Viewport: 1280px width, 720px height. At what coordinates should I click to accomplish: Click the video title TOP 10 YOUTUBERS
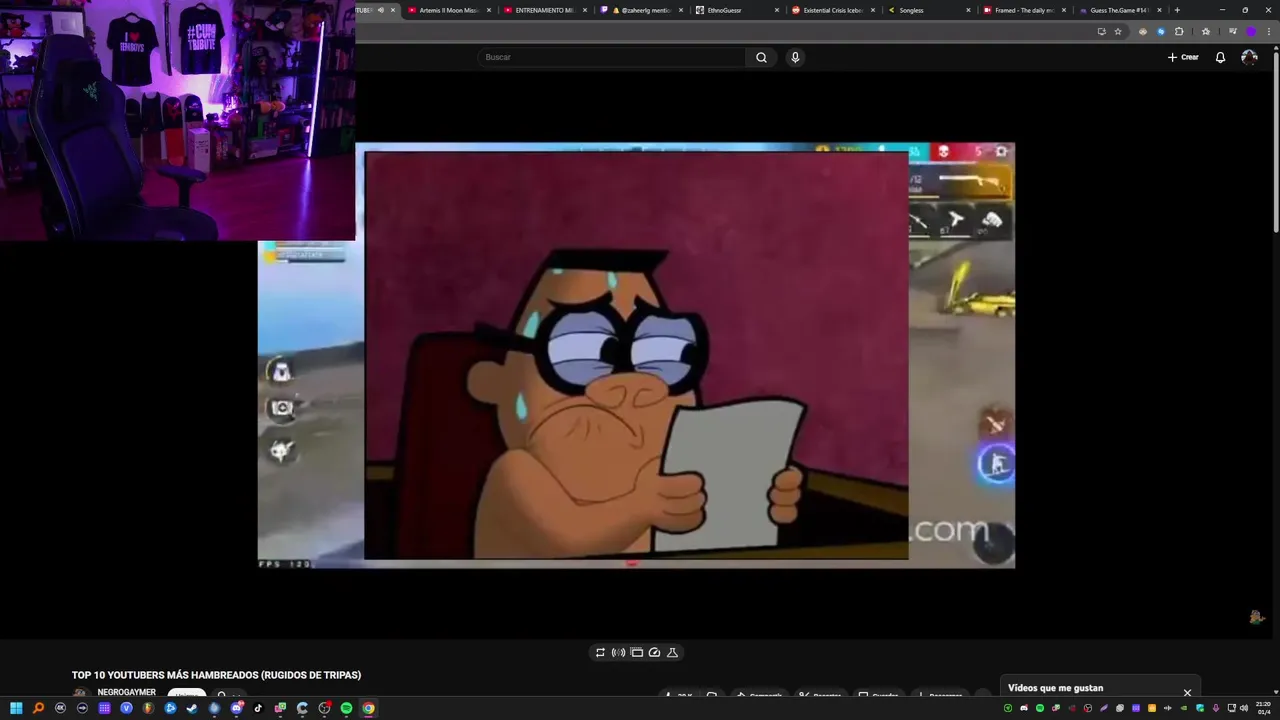tap(216, 675)
